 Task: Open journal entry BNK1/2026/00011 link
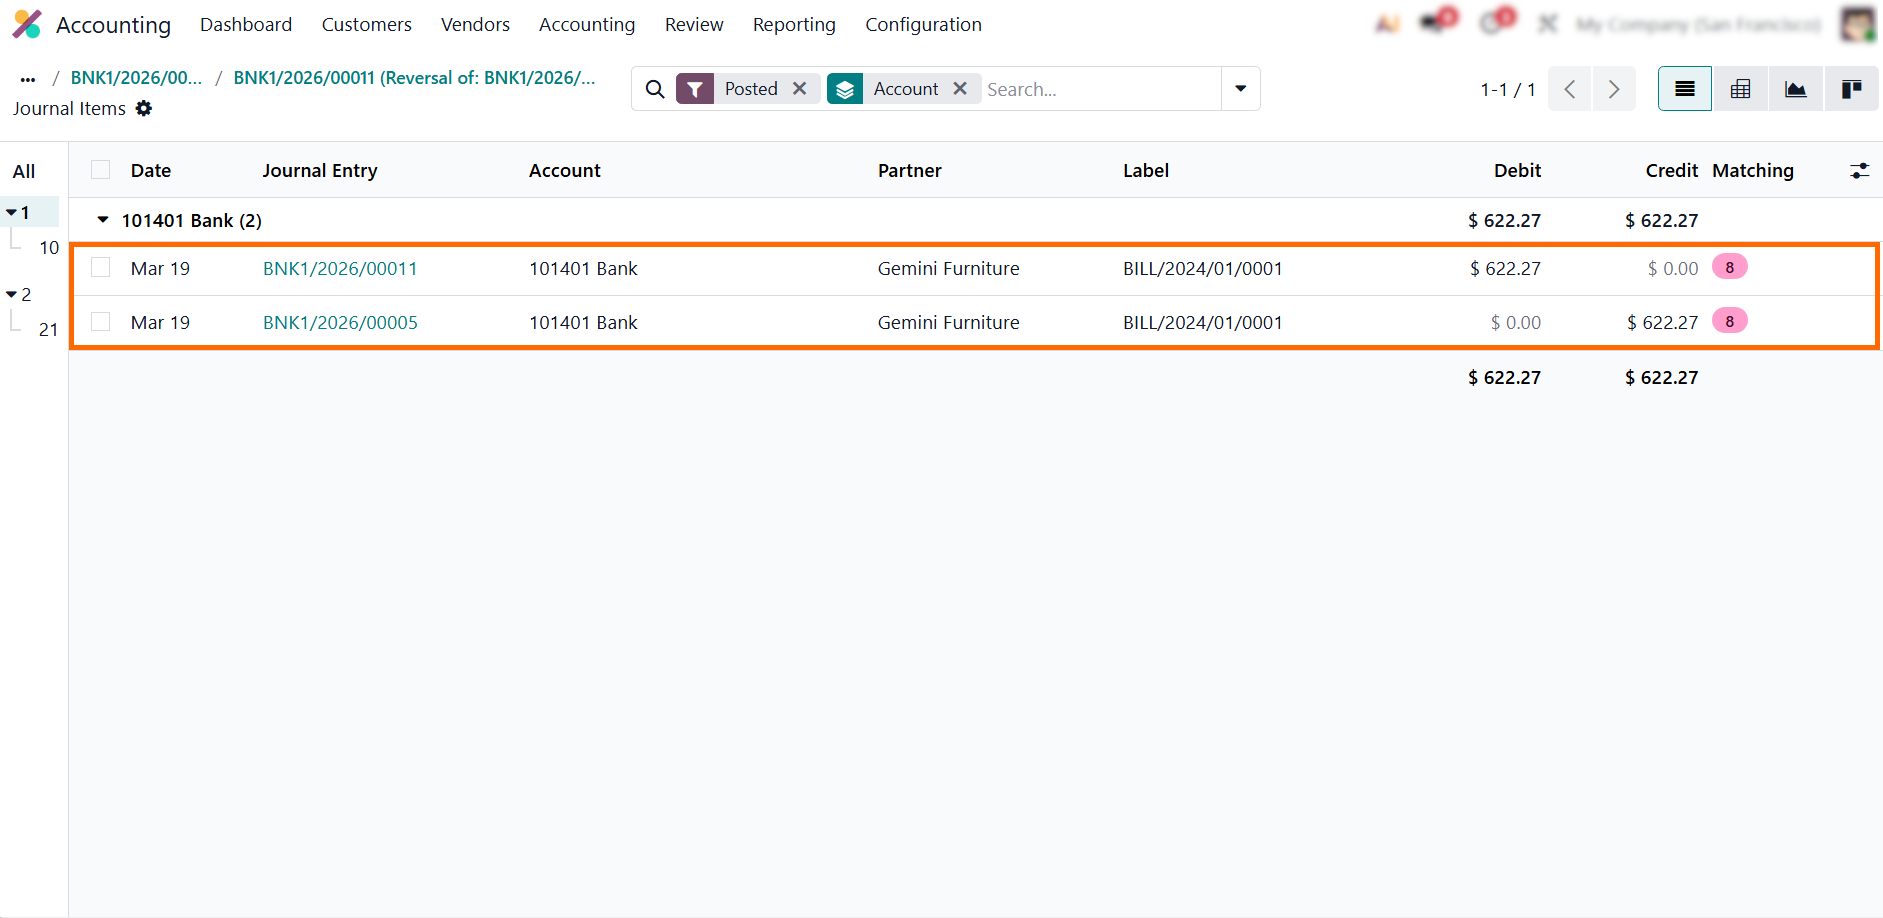[x=340, y=268]
